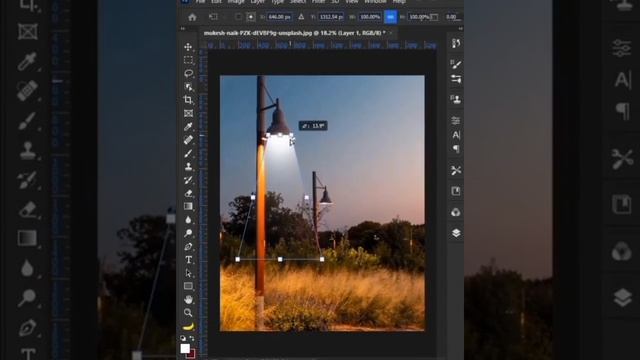Open the Help menu
The height and width of the screenshot is (360, 640).
(399, 2)
